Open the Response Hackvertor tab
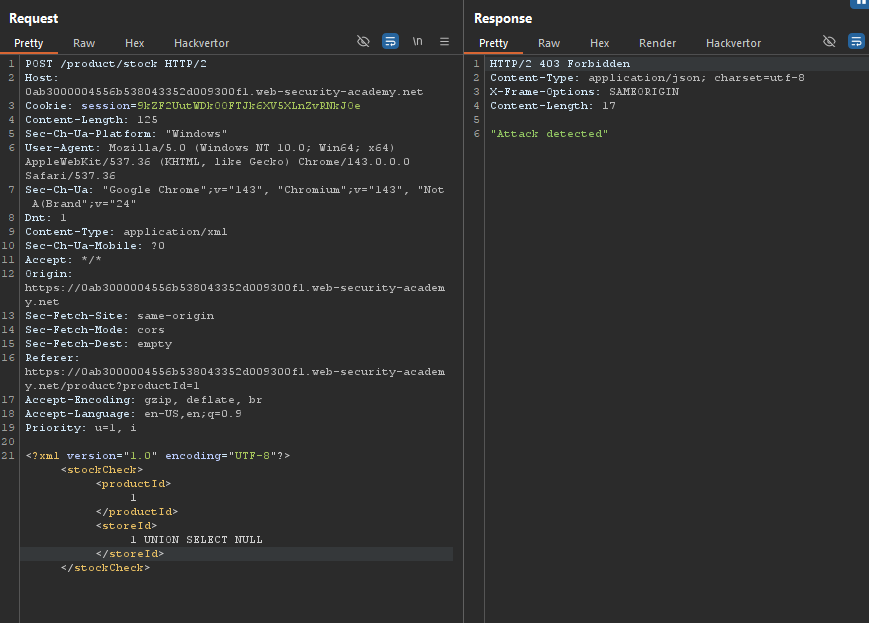869x623 pixels. coord(733,43)
